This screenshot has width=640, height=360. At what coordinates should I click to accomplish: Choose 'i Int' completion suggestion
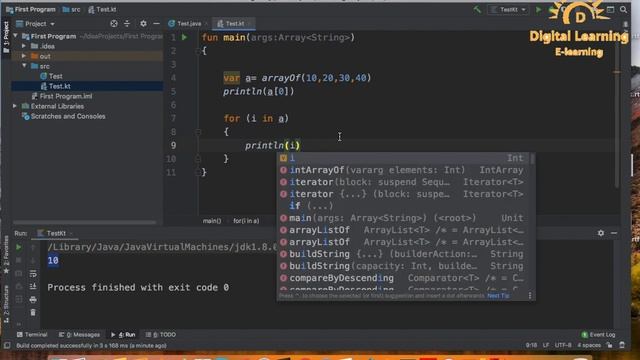[404, 158]
